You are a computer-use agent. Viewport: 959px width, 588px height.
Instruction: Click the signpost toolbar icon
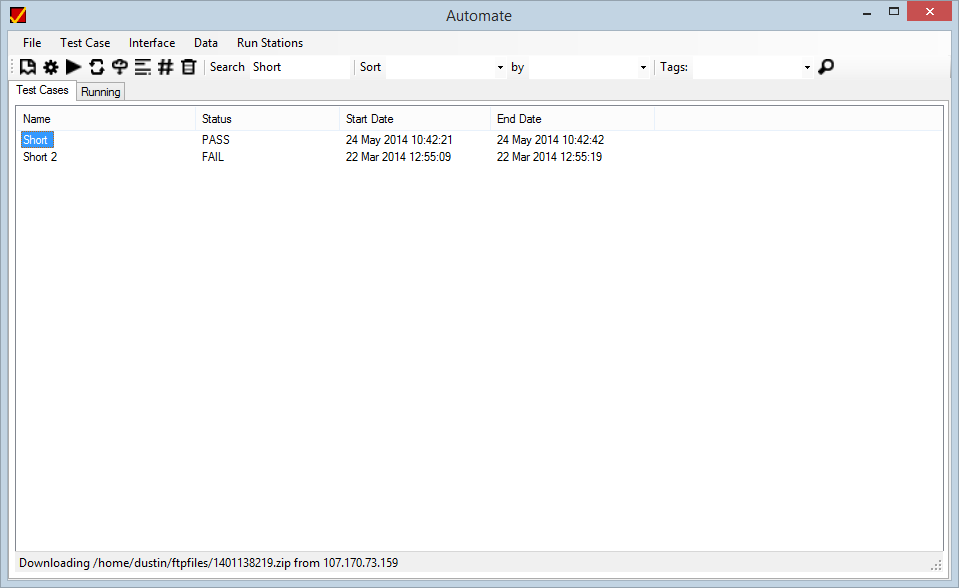click(x=120, y=67)
